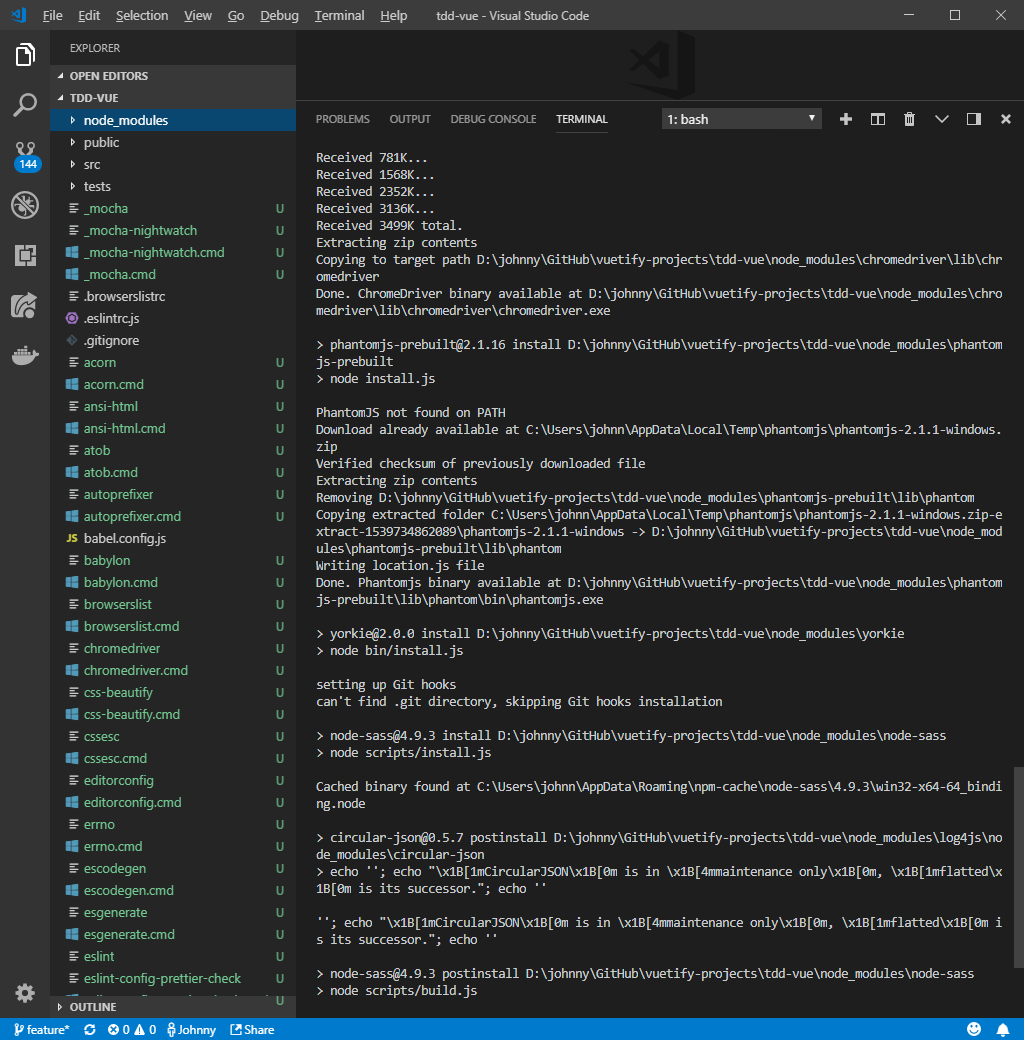Screen dimensions: 1024x1040
Task: Kill terminal with trash icon
Action: [909, 119]
